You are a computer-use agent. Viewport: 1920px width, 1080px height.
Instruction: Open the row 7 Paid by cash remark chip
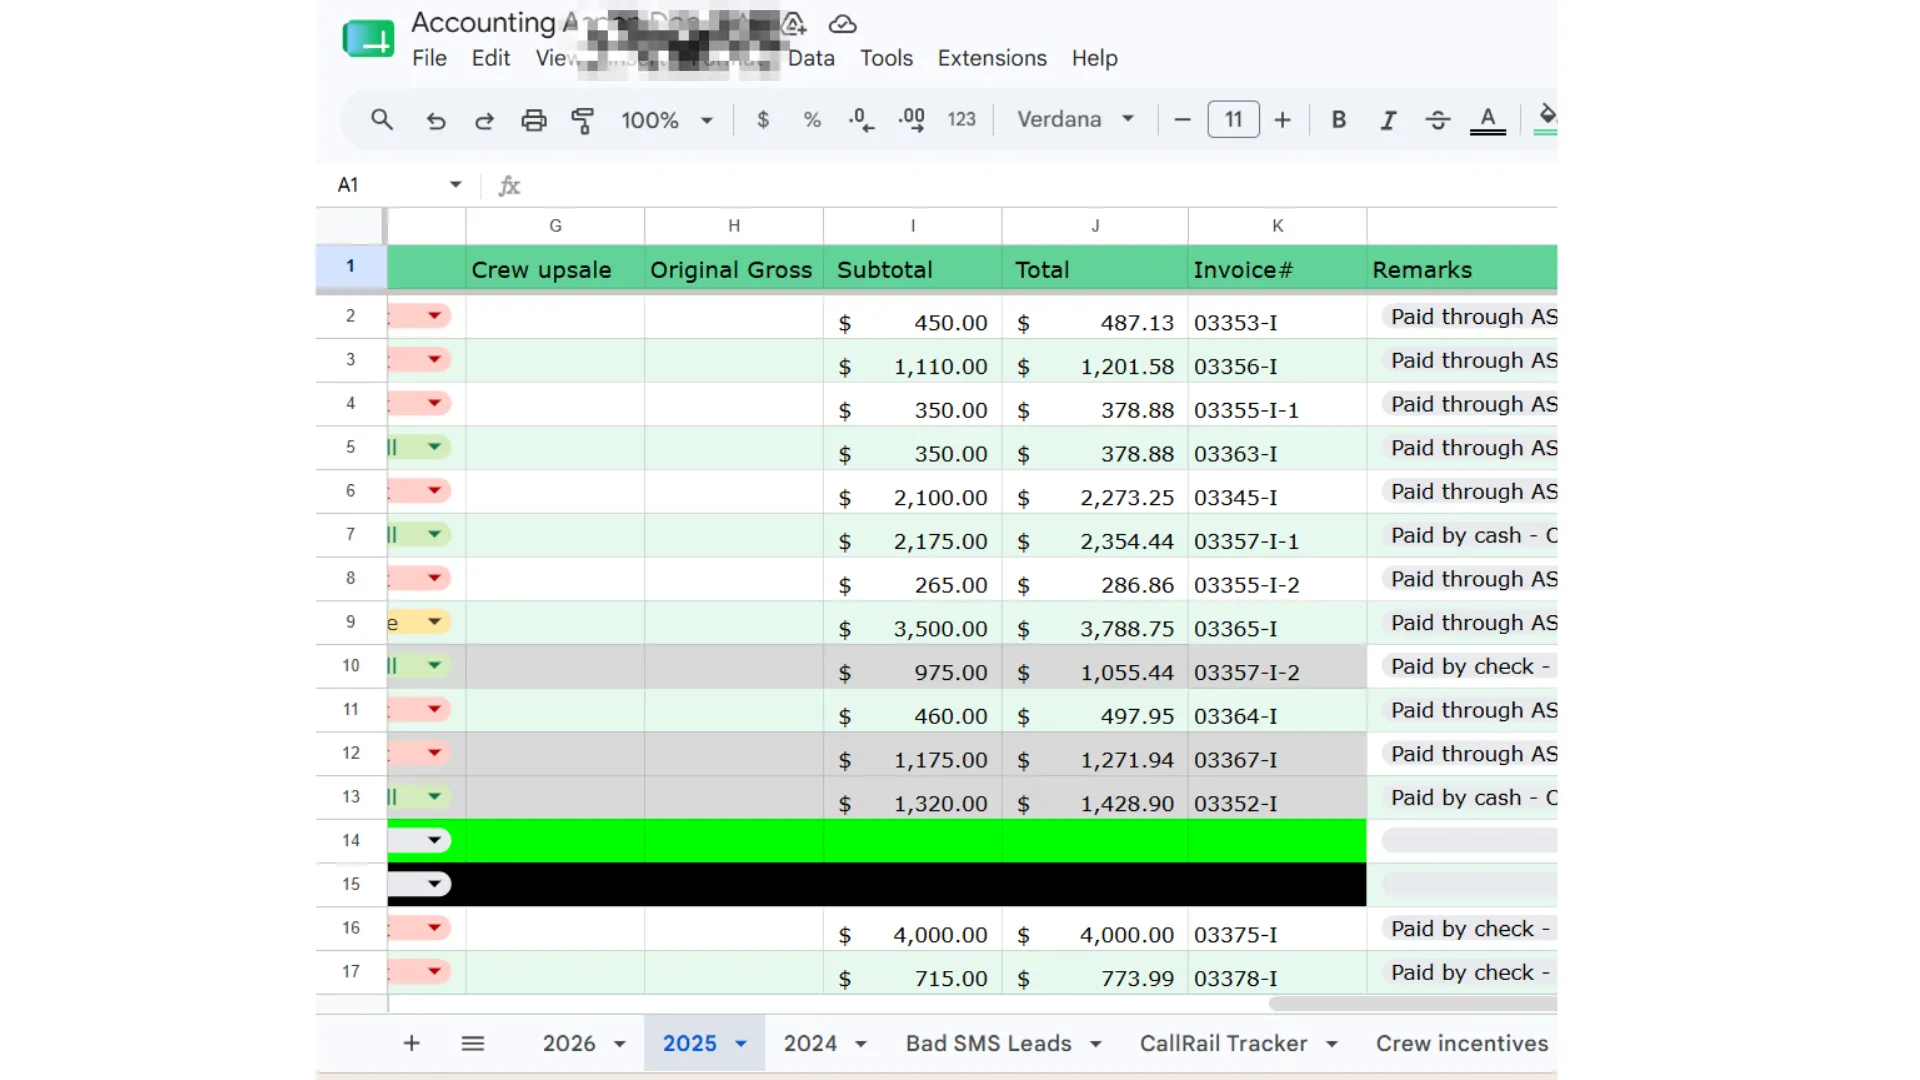coord(1469,536)
